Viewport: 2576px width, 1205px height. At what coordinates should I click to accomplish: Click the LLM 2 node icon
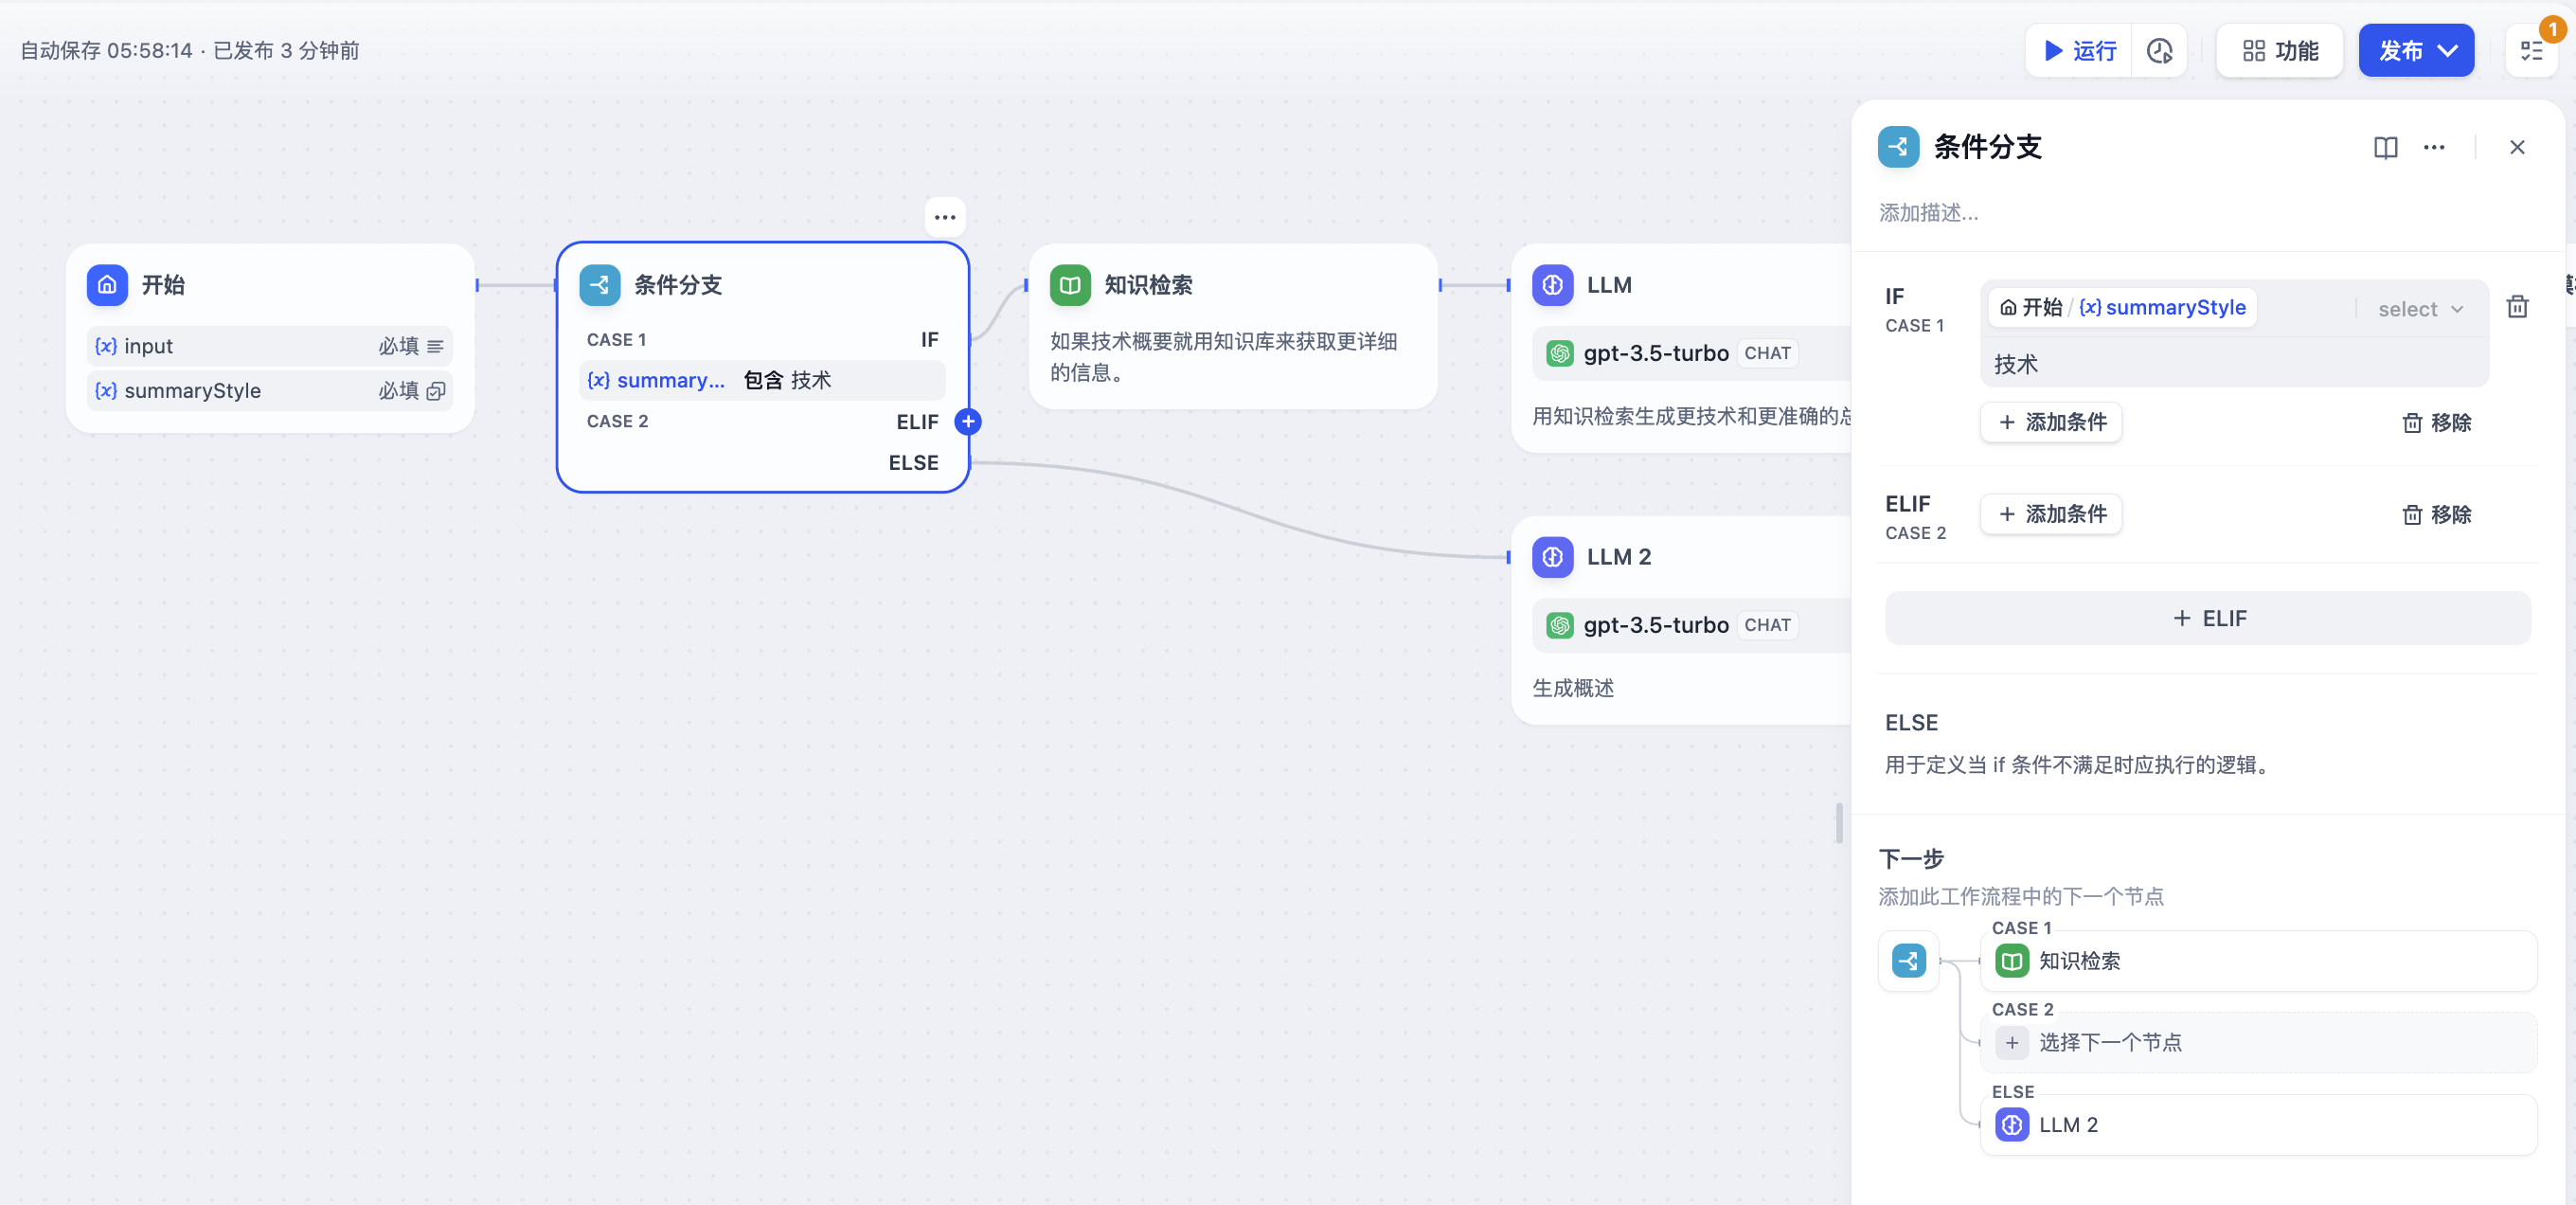(x=1552, y=557)
